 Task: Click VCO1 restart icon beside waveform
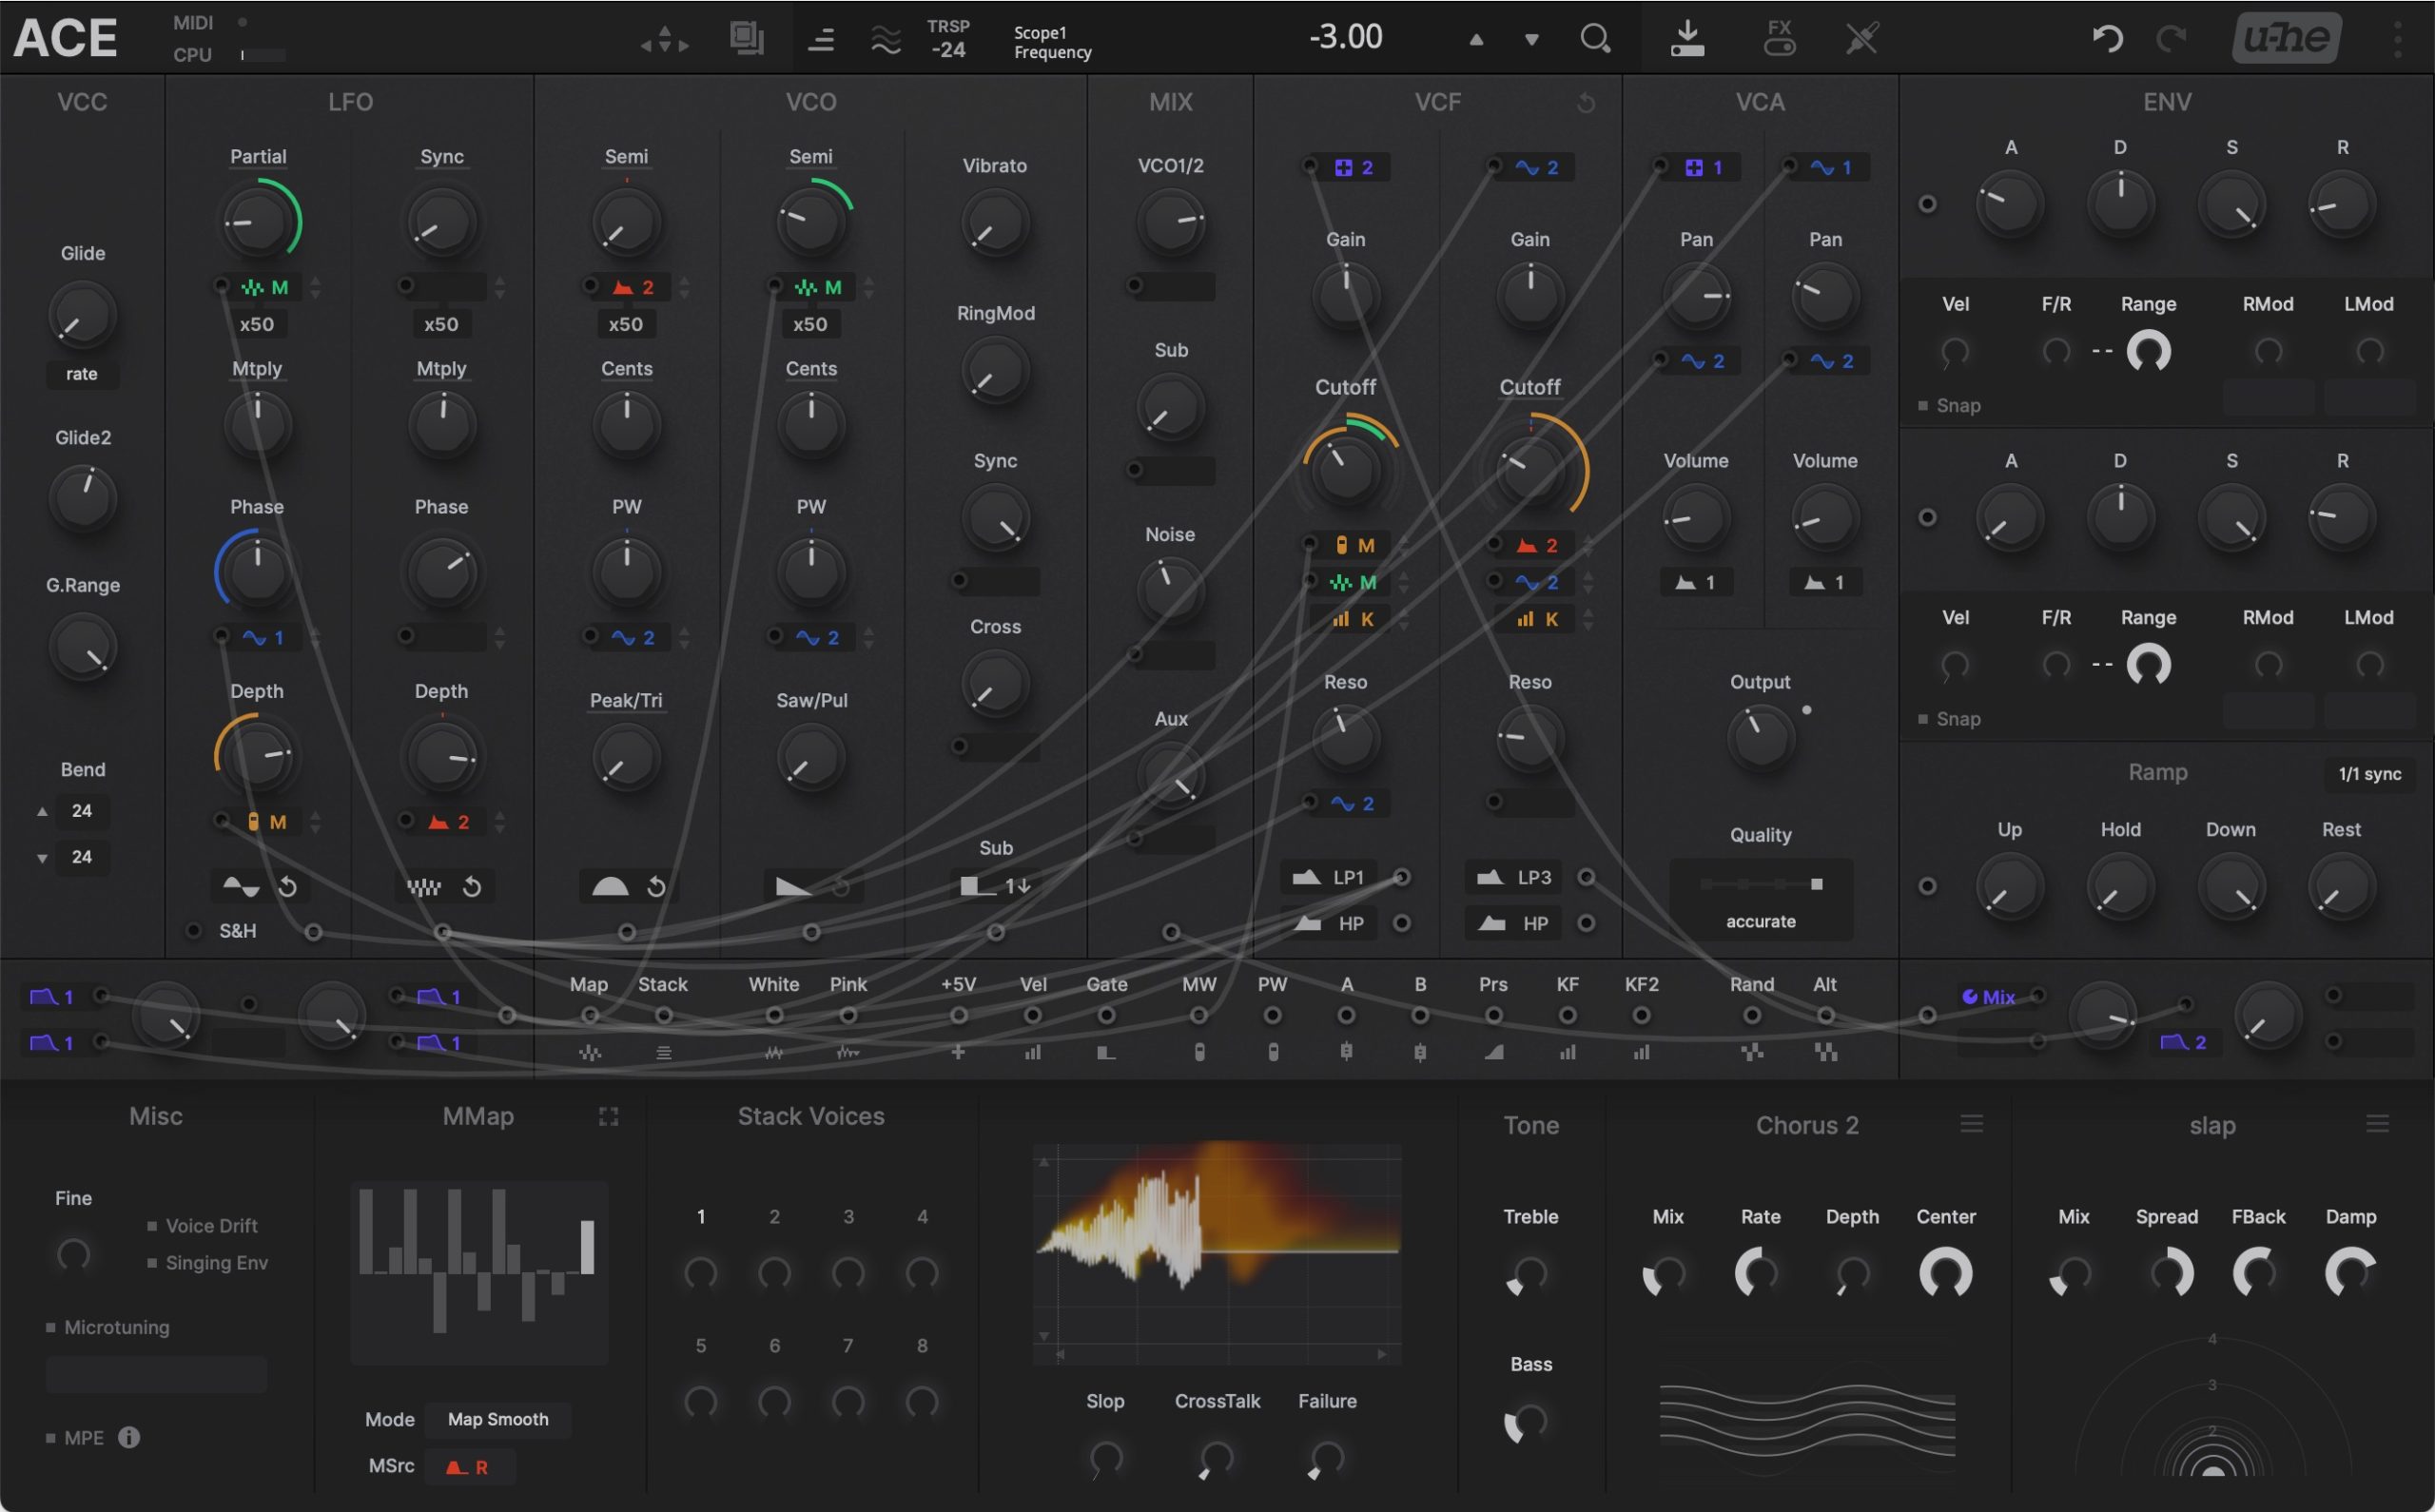coord(656,887)
